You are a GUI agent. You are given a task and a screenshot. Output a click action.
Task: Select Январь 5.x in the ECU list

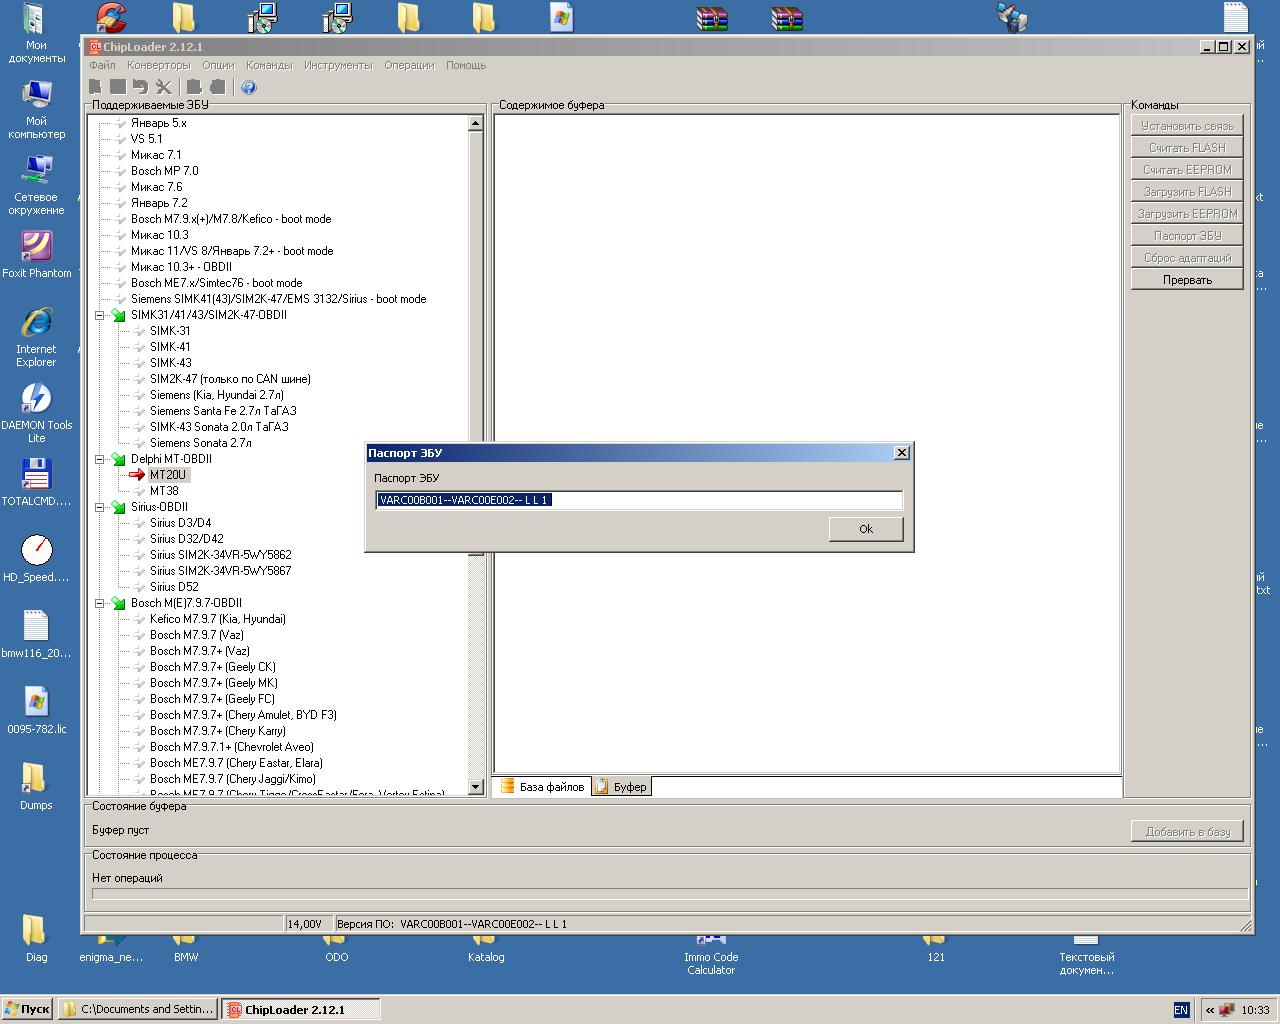pyautogui.click(x=158, y=123)
